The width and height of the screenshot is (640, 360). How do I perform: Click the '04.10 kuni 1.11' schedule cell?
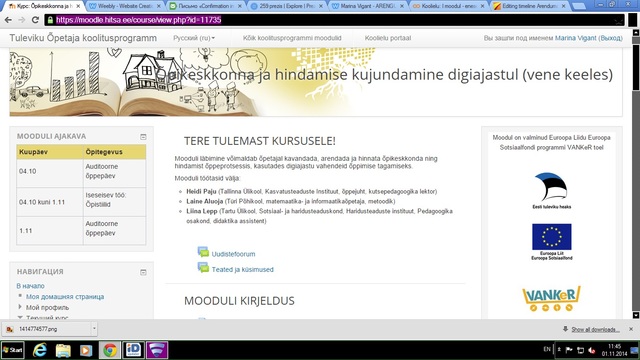(50, 202)
